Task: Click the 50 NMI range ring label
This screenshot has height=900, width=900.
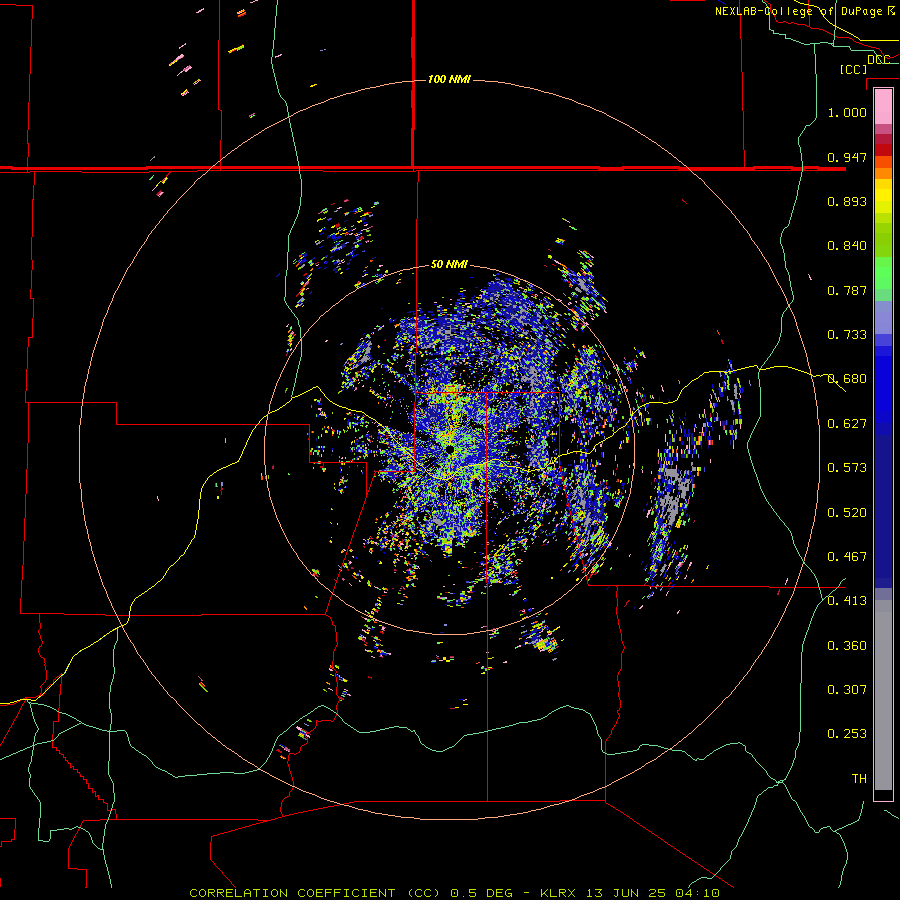Action: click(449, 264)
